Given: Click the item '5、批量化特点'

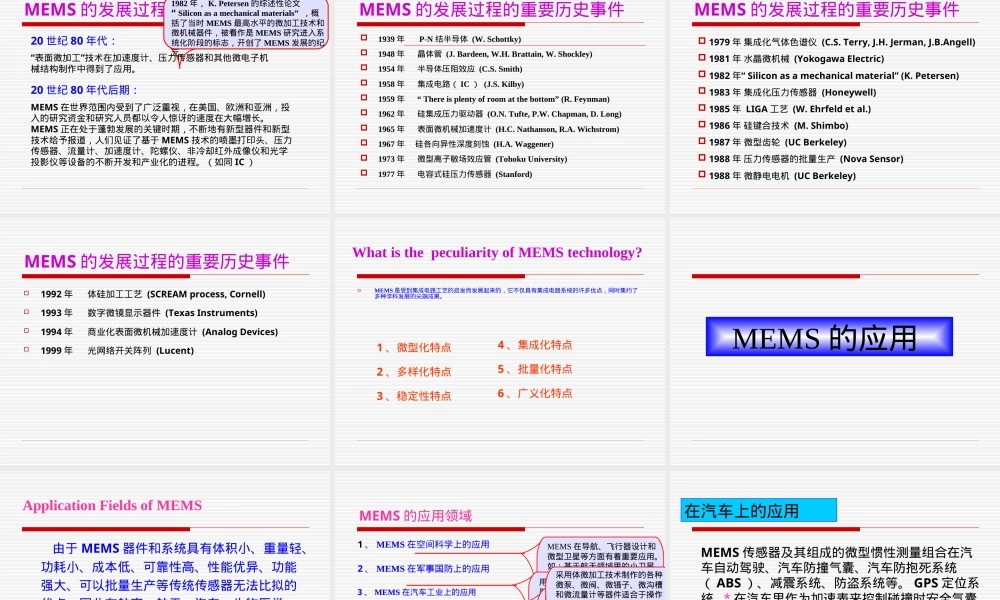Looking at the screenshot, I should click(534, 369).
